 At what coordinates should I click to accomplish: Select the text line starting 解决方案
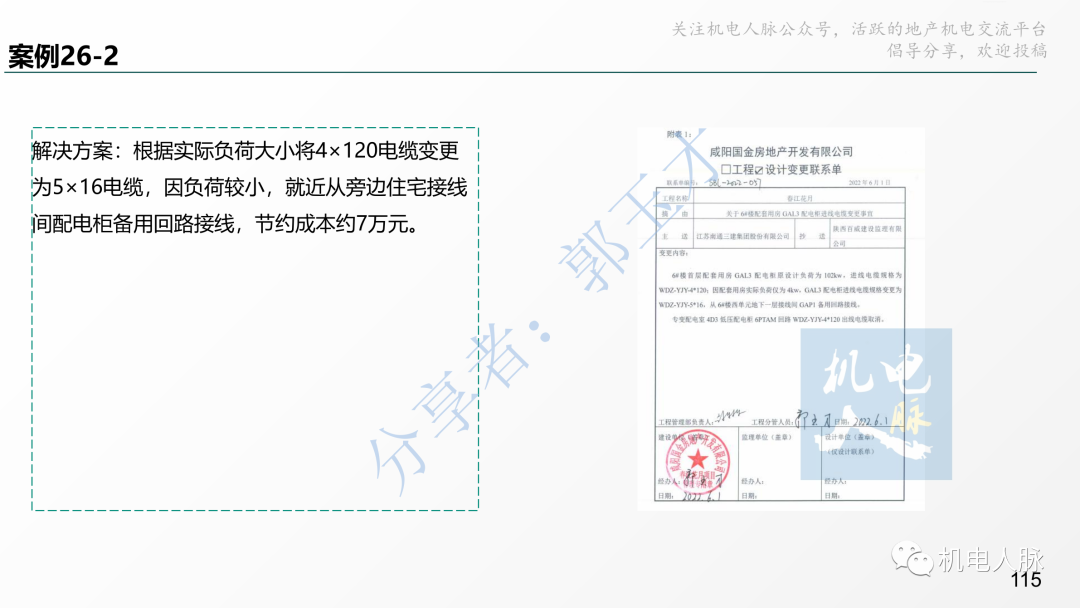(246, 151)
